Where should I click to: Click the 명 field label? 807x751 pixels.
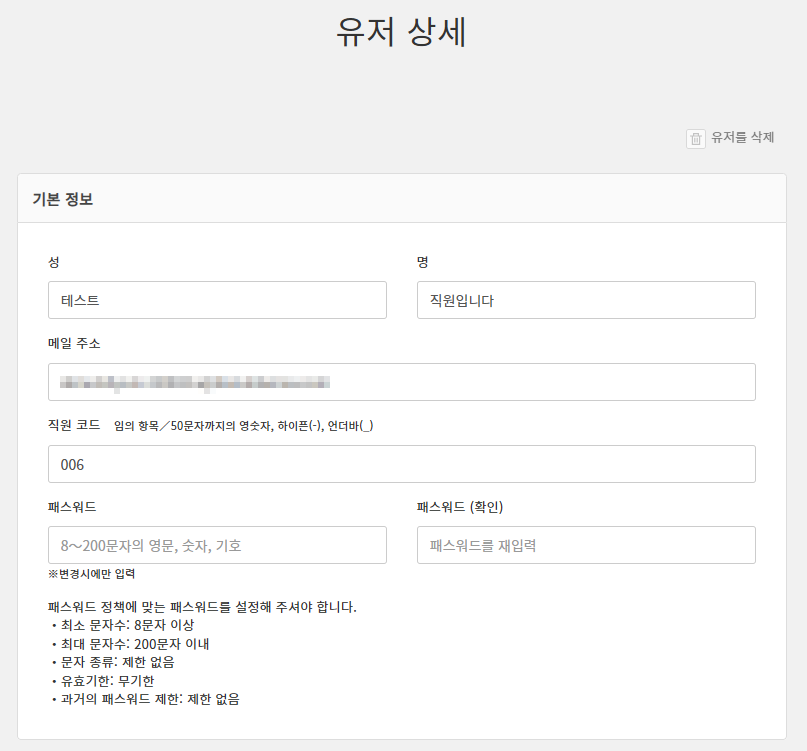click(423, 262)
